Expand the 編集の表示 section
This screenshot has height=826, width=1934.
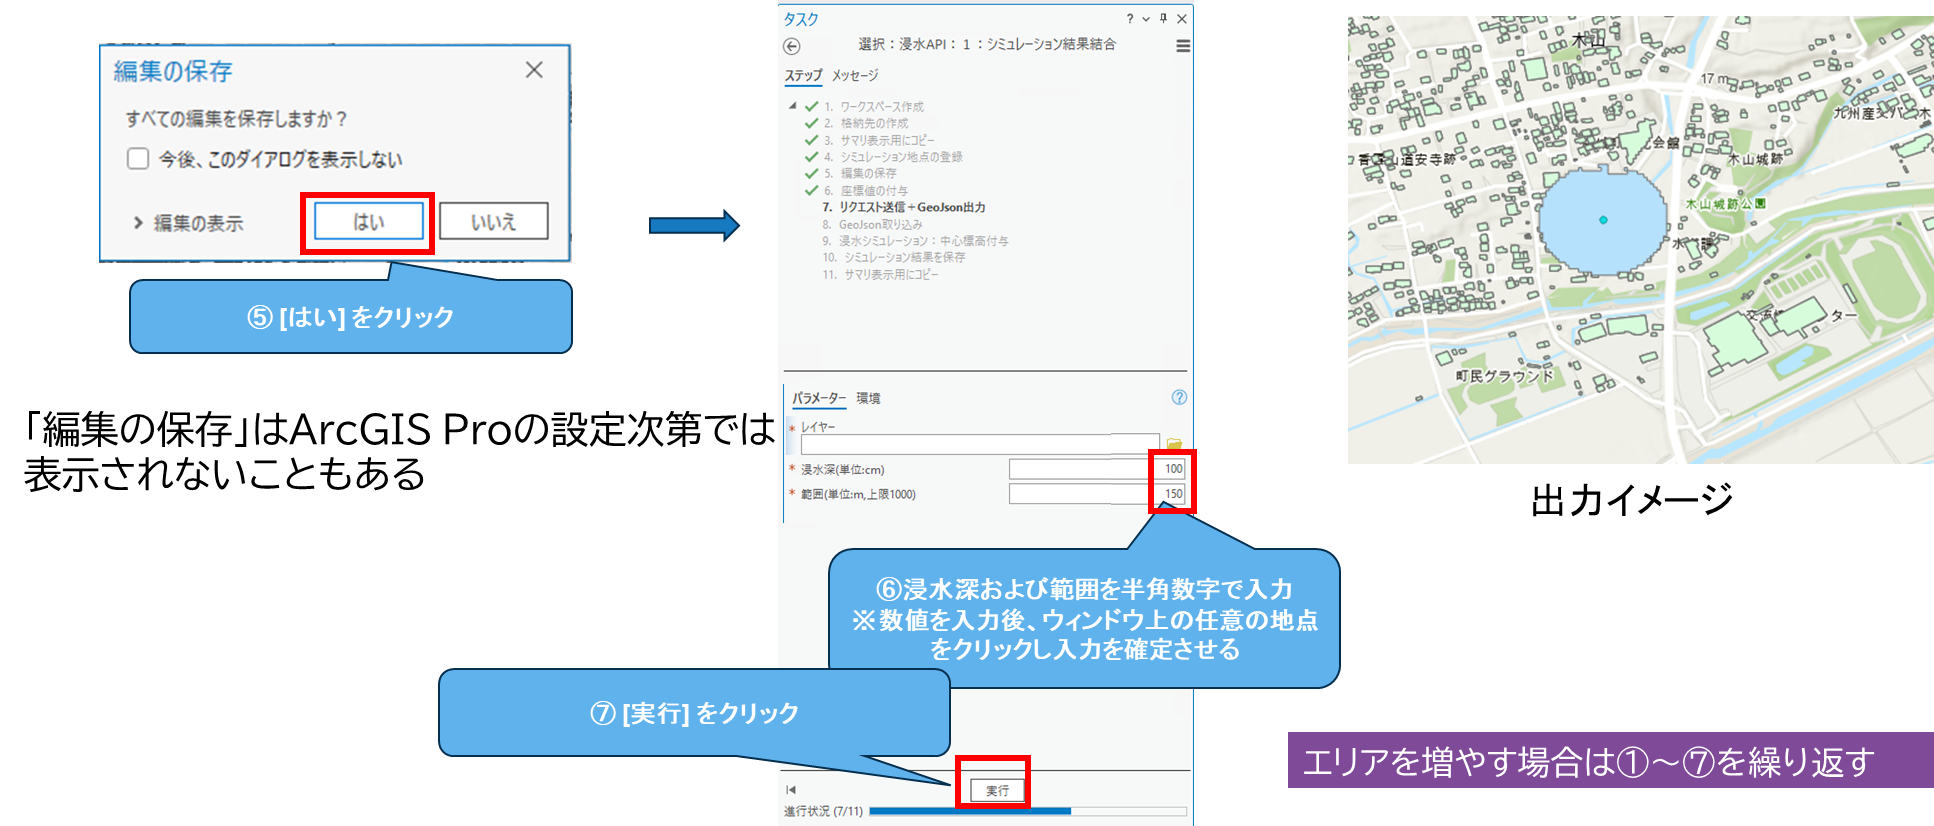point(188,223)
